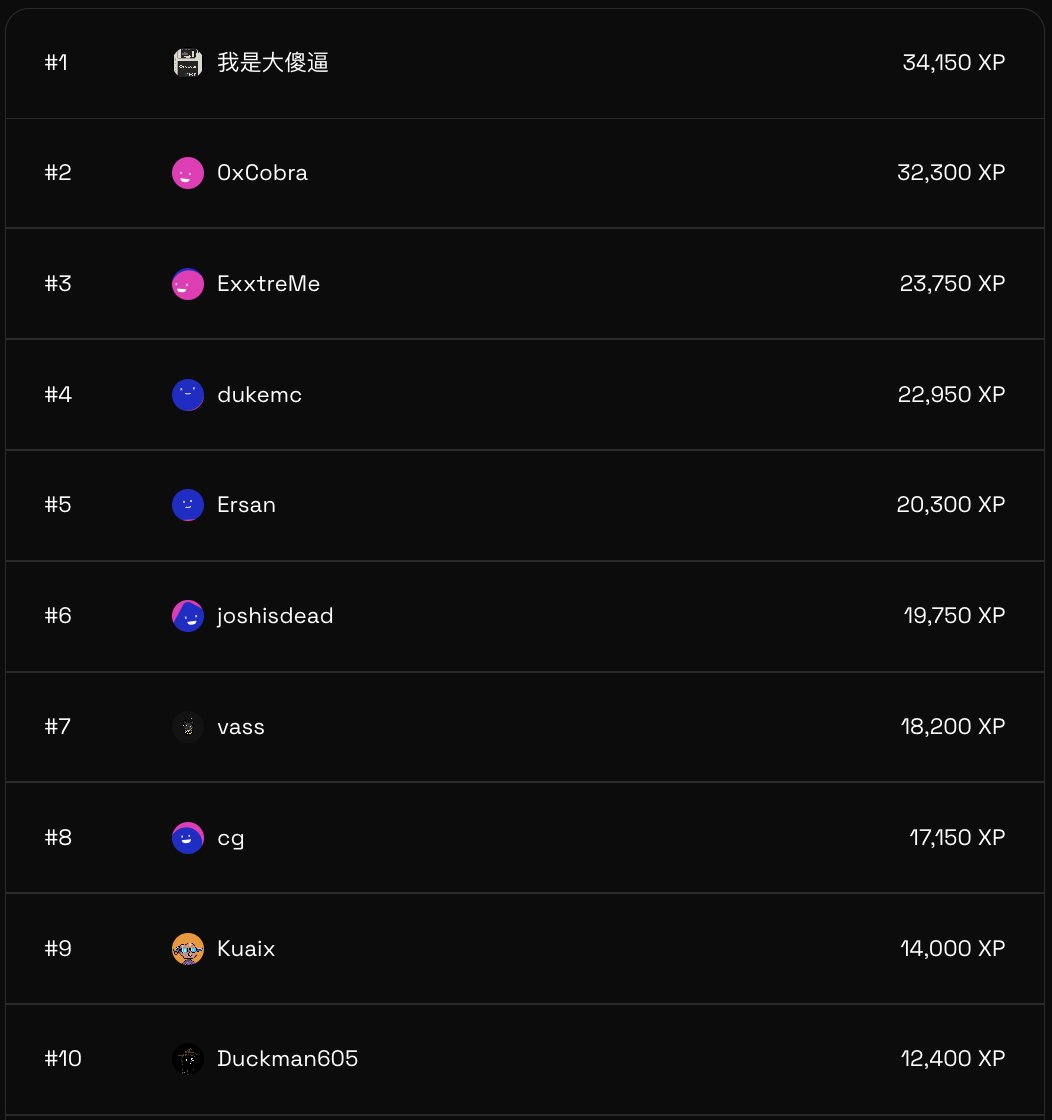The height and width of the screenshot is (1120, 1052).
Task: Click the 34,150 XP score
Action: [x=953, y=63]
